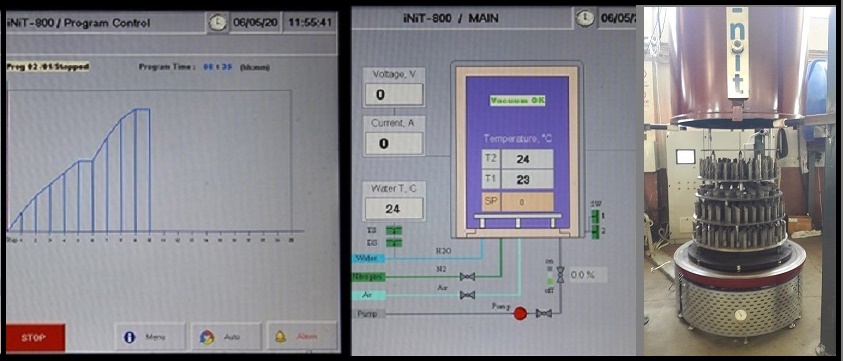This screenshot has width=843, height=361.
Task: Toggle the on/off indicator of the throttle valve
Action: click(x=548, y=274)
